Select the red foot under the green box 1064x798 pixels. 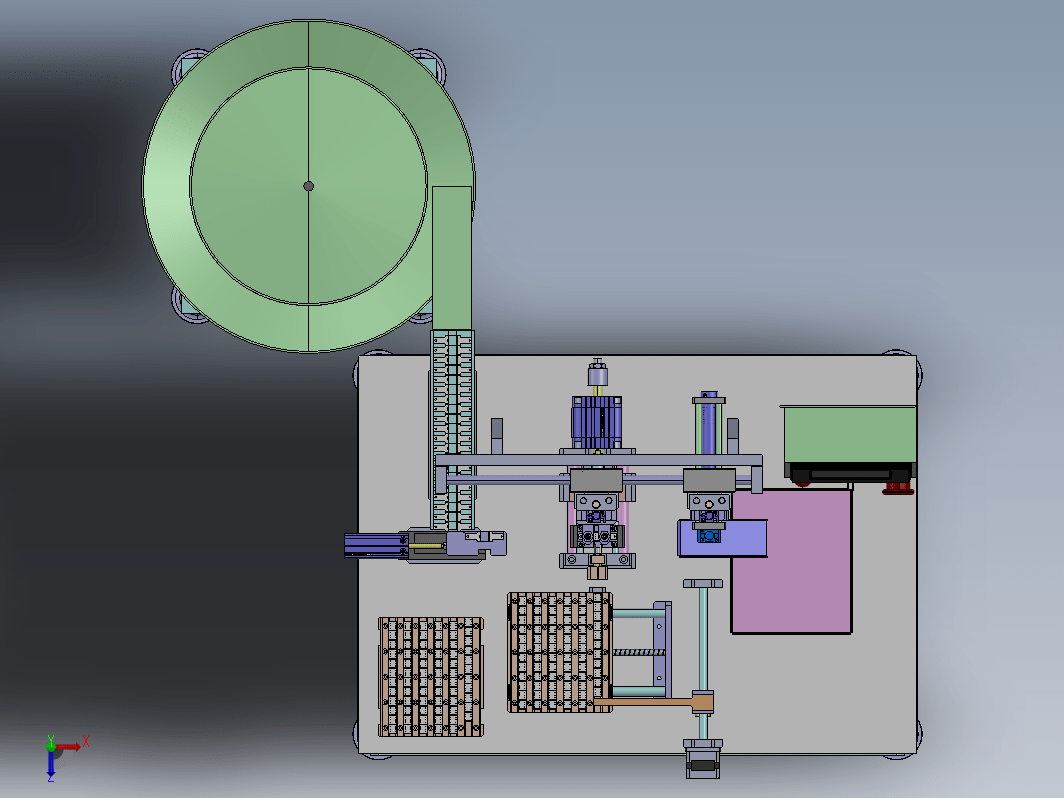(898, 487)
